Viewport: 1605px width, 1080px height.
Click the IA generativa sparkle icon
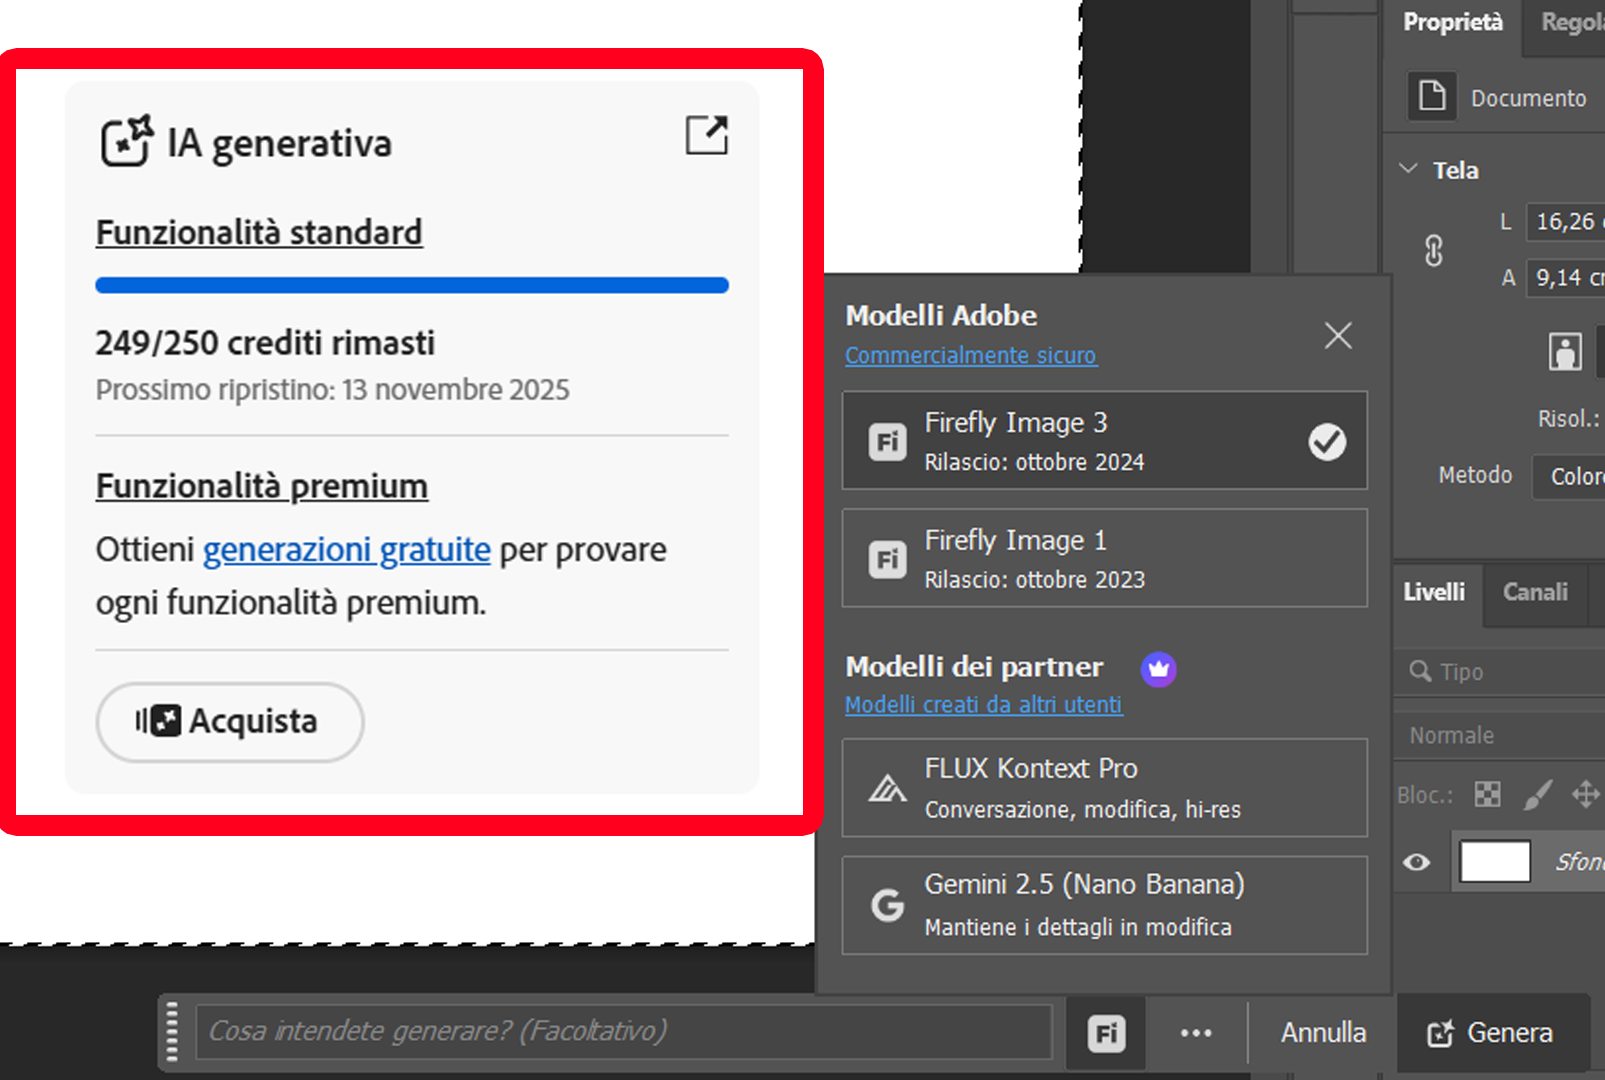(x=127, y=140)
